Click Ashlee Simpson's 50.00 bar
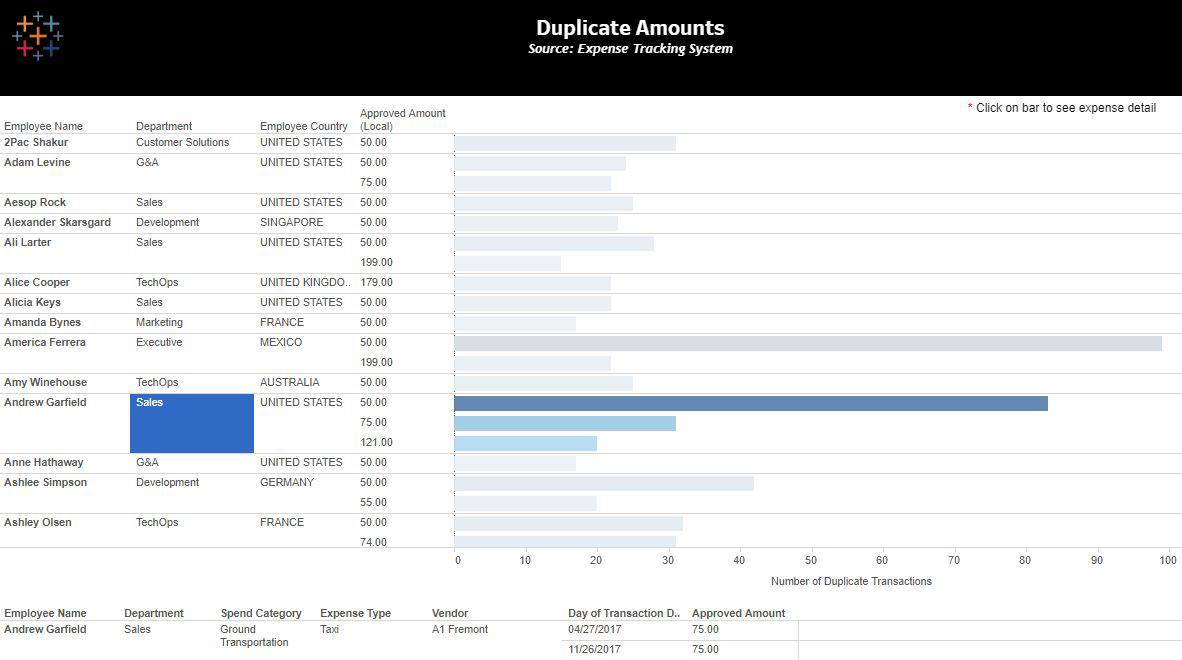Image resolution: width=1182 pixels, height=660 pixels. click(603, 483)
